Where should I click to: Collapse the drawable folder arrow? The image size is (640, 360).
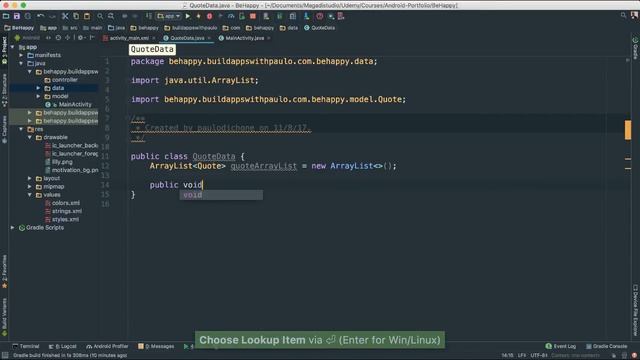click(x=30, y=137)
